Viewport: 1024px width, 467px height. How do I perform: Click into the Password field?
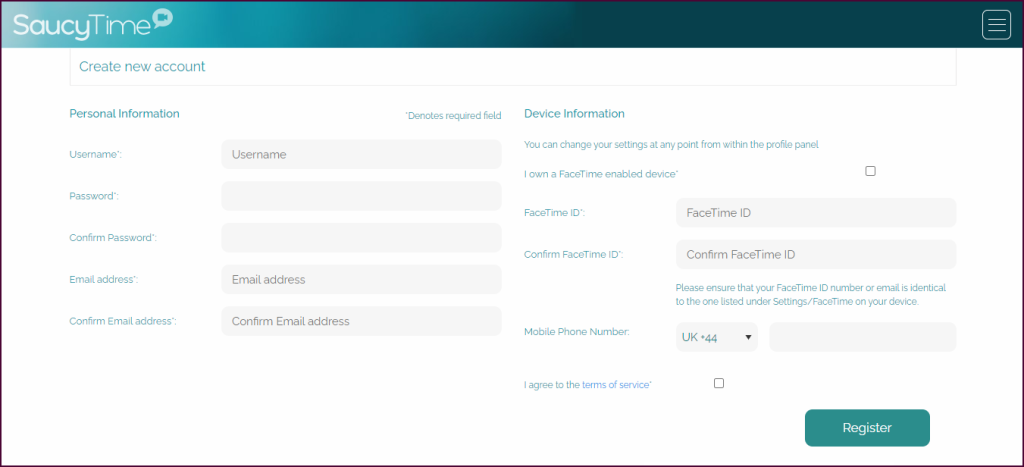[x=361, y=196]
